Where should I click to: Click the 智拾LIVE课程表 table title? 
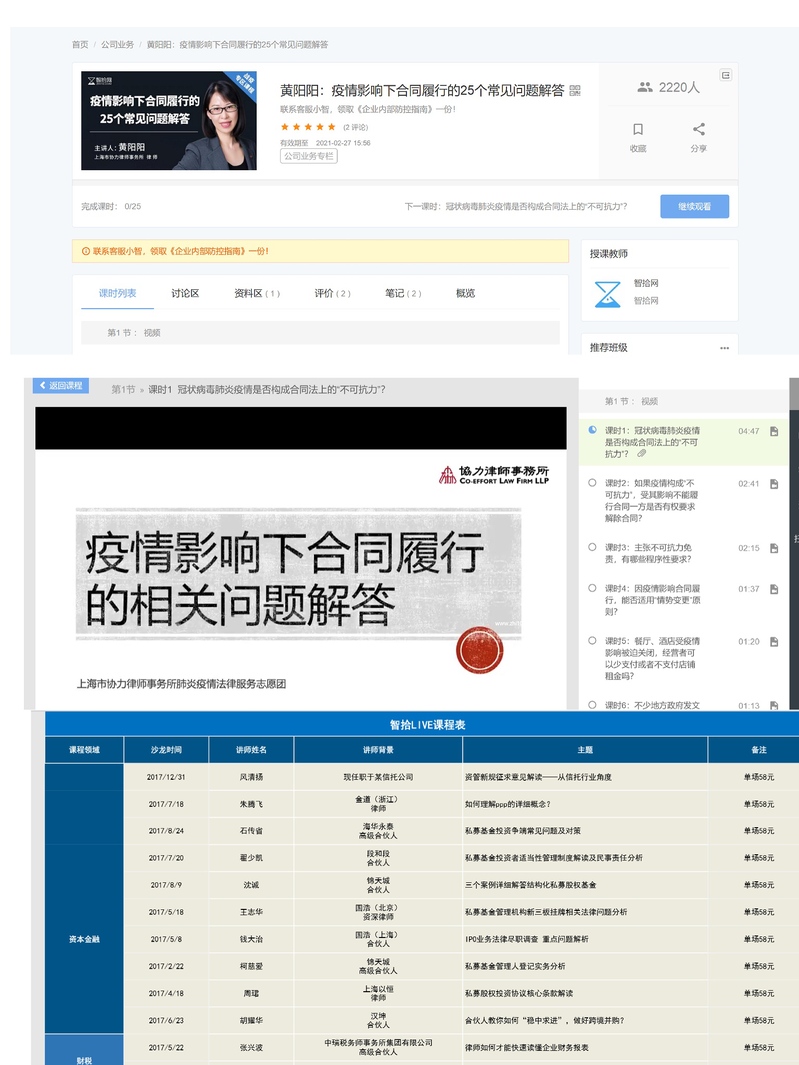[x=427, y=725]
